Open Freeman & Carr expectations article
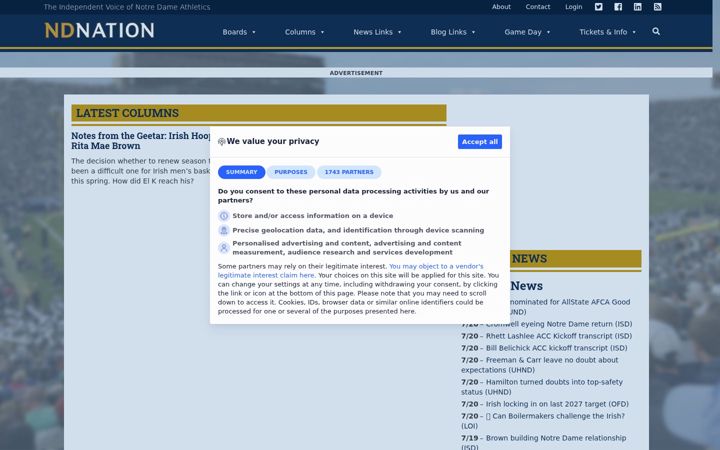 pyautogui.click(x=540, y=365)
